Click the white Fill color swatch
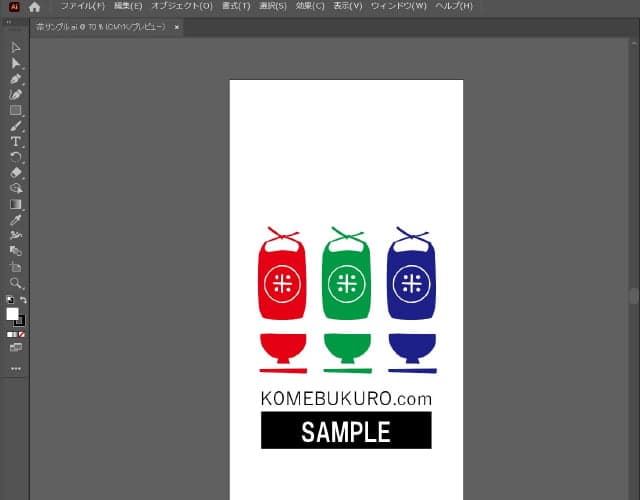The width and height of the screenshot is (640, 500). pyautogui.click(x=12, y=314)
